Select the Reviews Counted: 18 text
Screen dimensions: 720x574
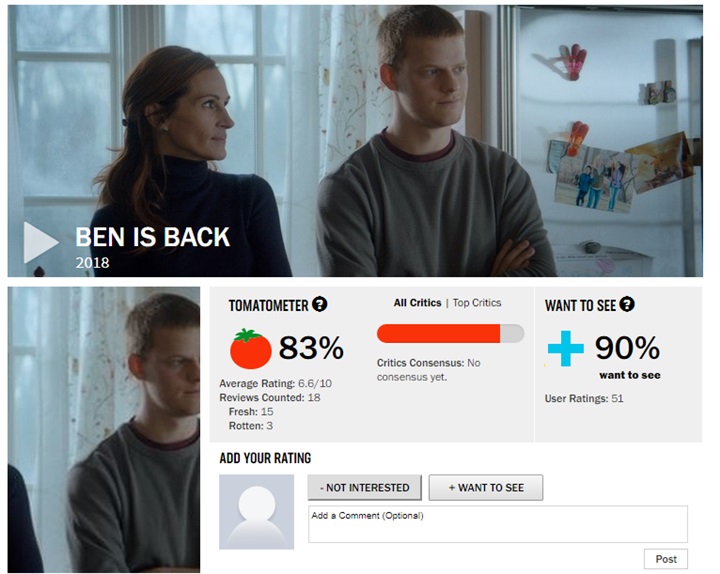pyautogui.click(x=270, y=398)
